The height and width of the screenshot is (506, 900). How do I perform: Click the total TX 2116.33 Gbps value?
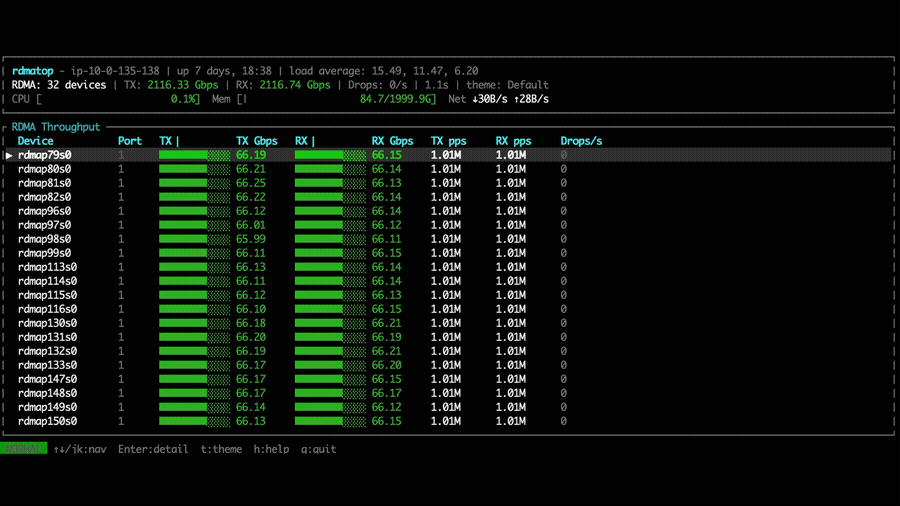click(183, 85)
